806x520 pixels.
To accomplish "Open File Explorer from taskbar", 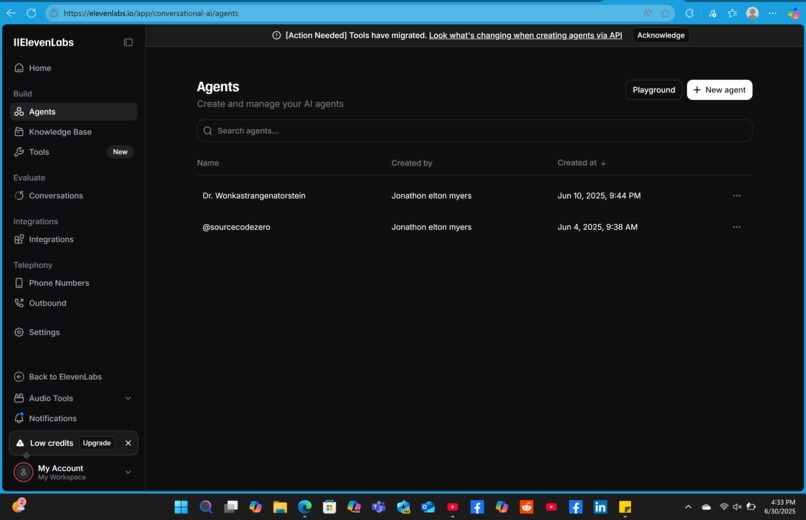I will (x=280, y=507).
